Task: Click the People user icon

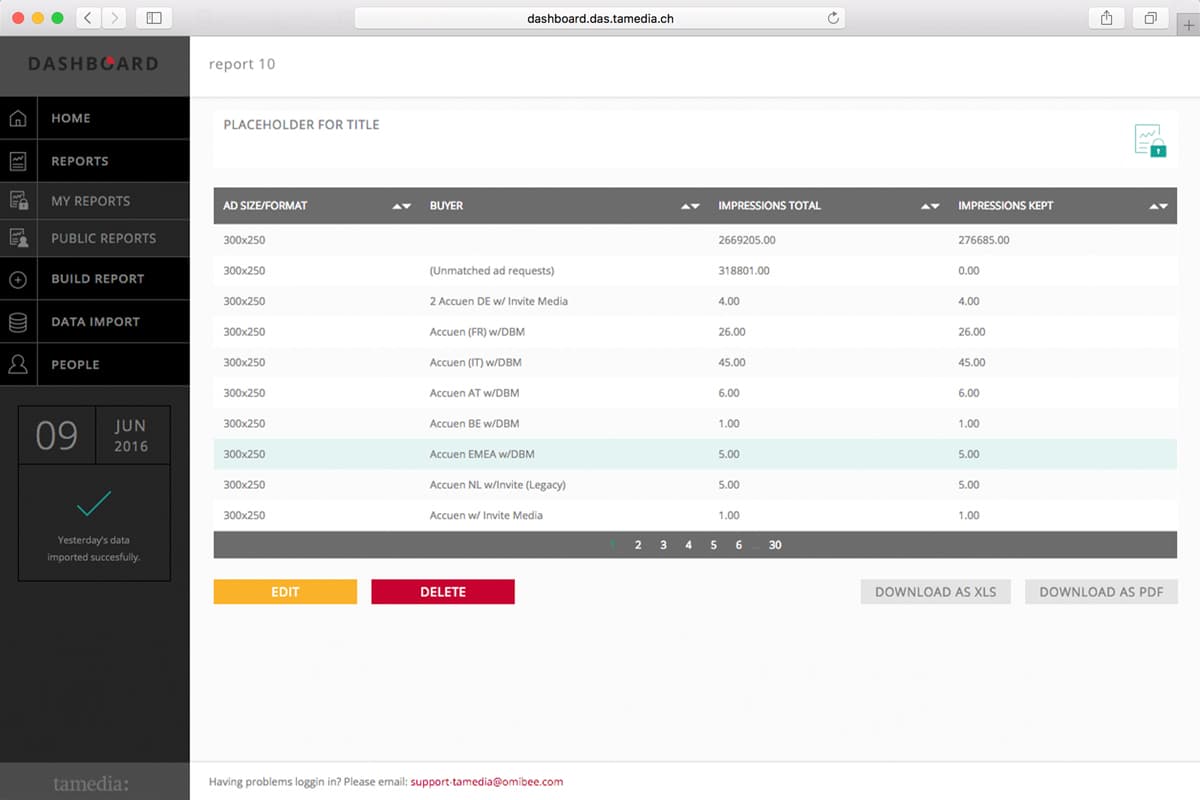Action: (18, 365)
